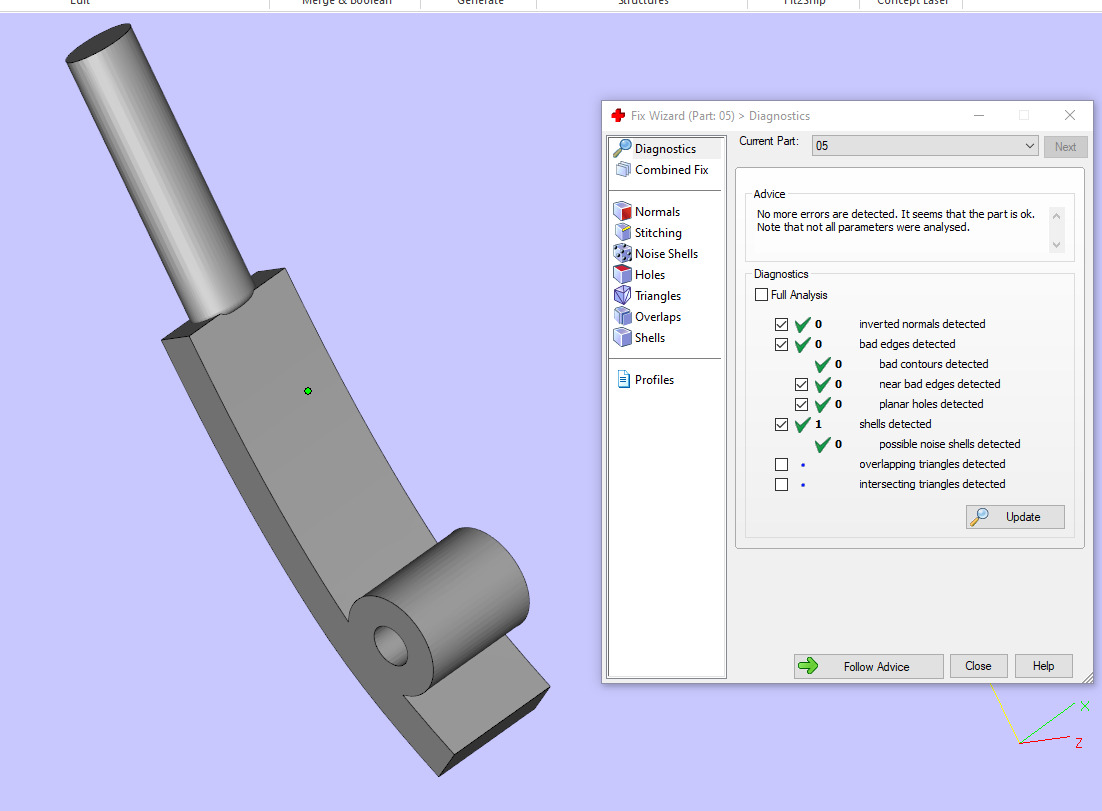Open the Overlaps fix icon

[623, 316]
